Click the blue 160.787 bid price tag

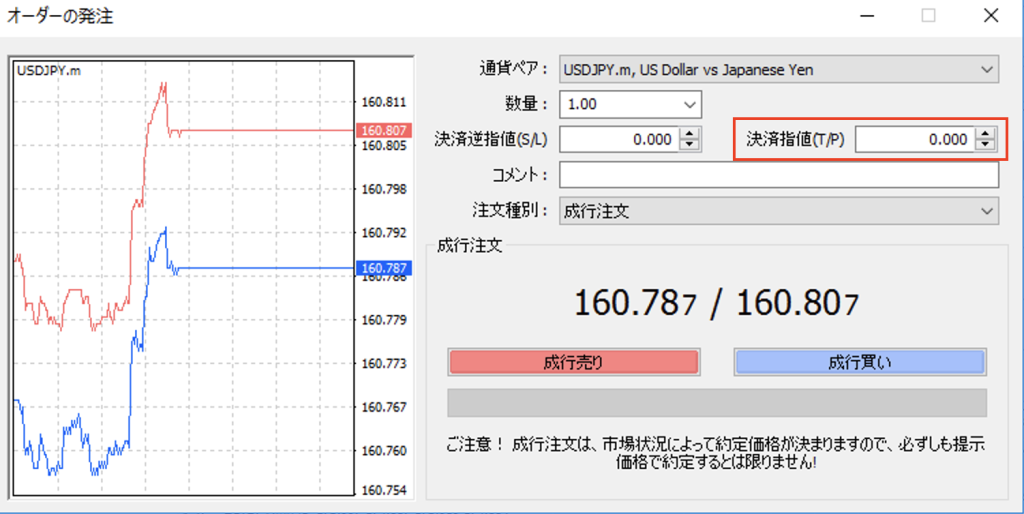(384, 268)
